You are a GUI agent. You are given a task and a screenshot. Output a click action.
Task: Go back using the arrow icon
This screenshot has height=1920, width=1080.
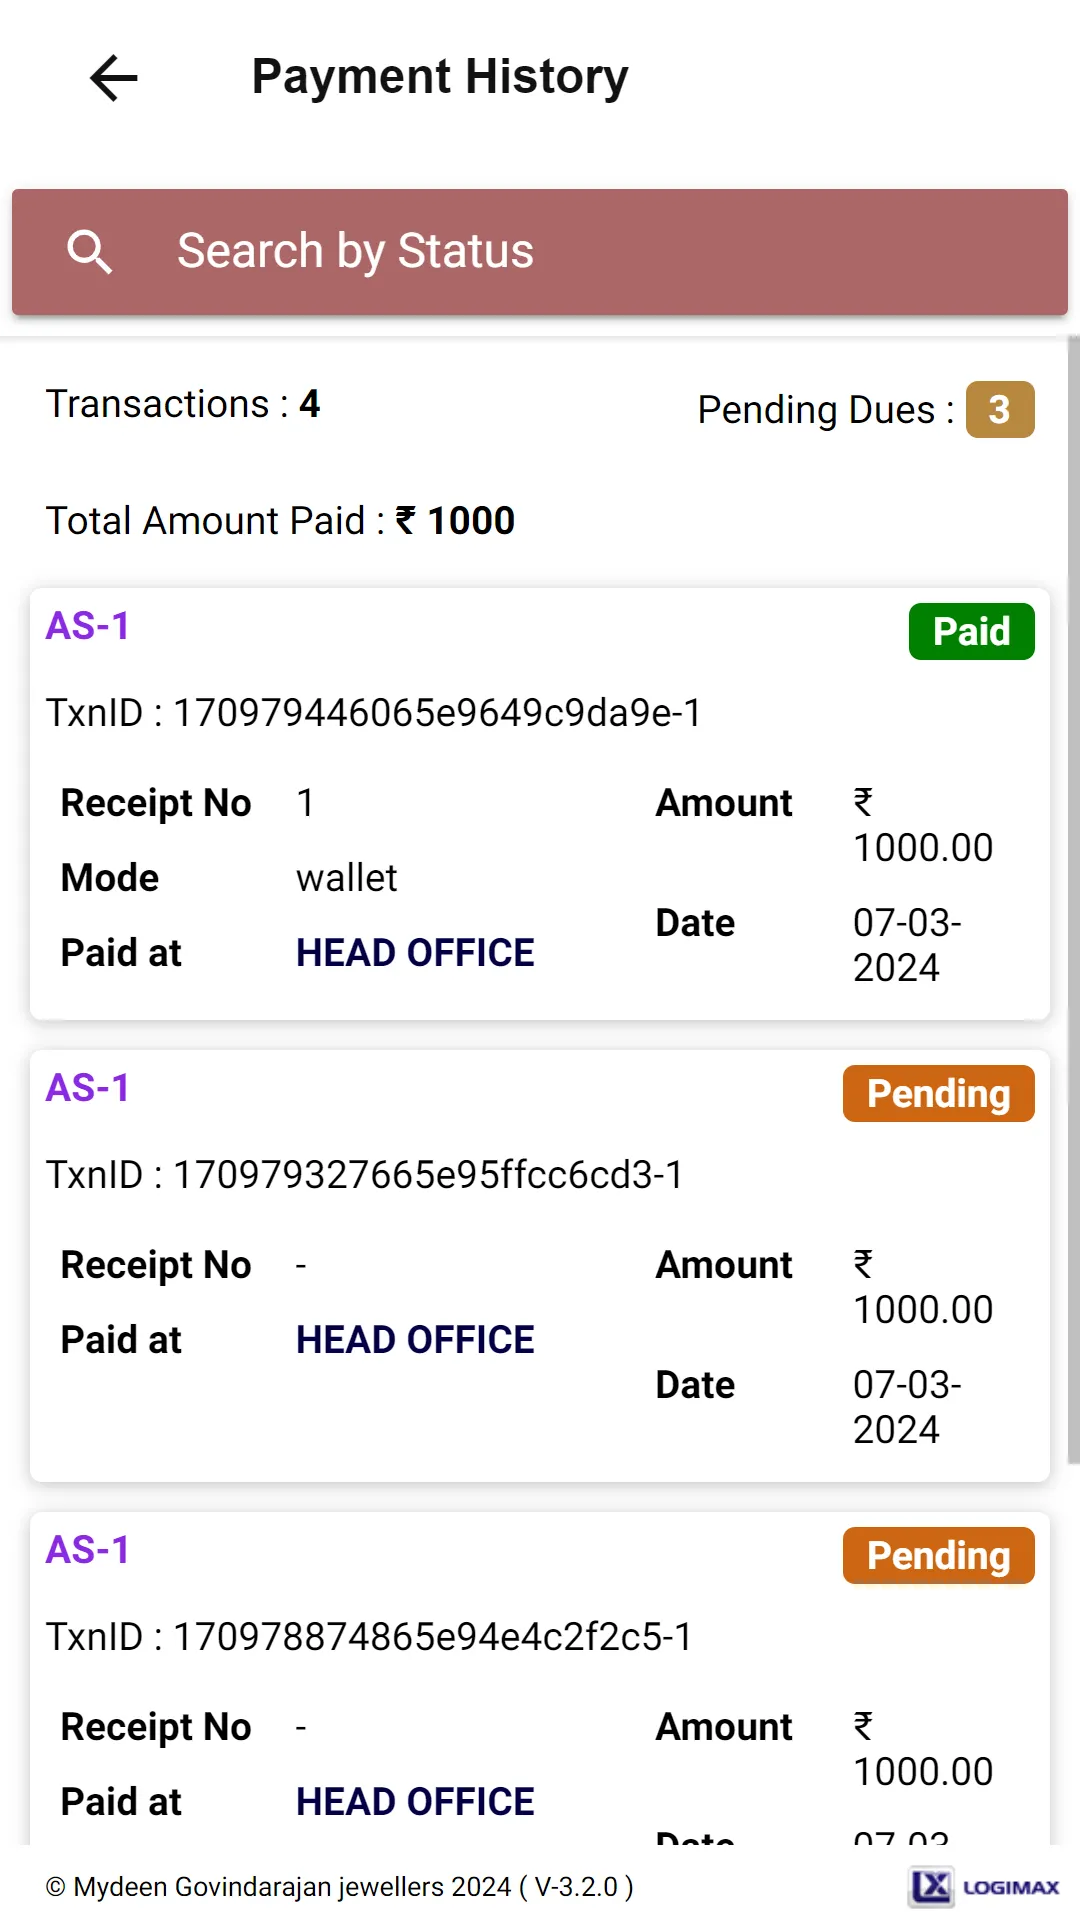114,78
